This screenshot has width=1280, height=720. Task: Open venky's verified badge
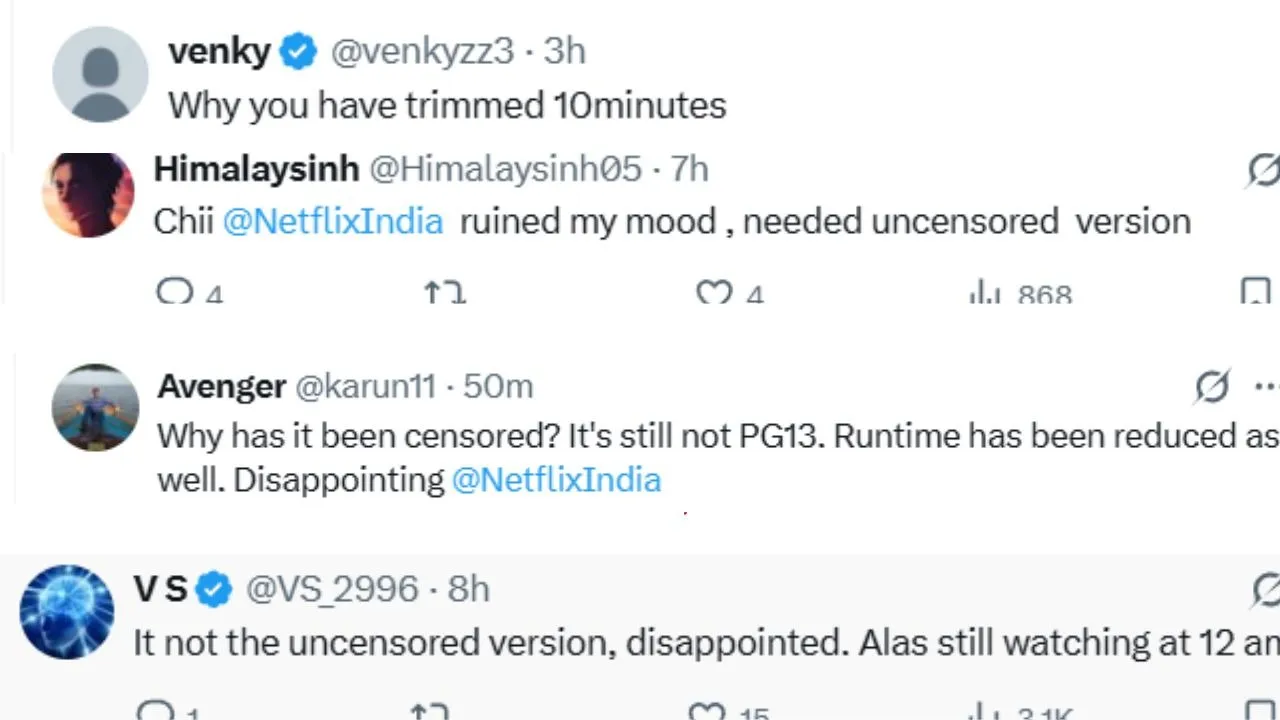(x=298, y=51)
